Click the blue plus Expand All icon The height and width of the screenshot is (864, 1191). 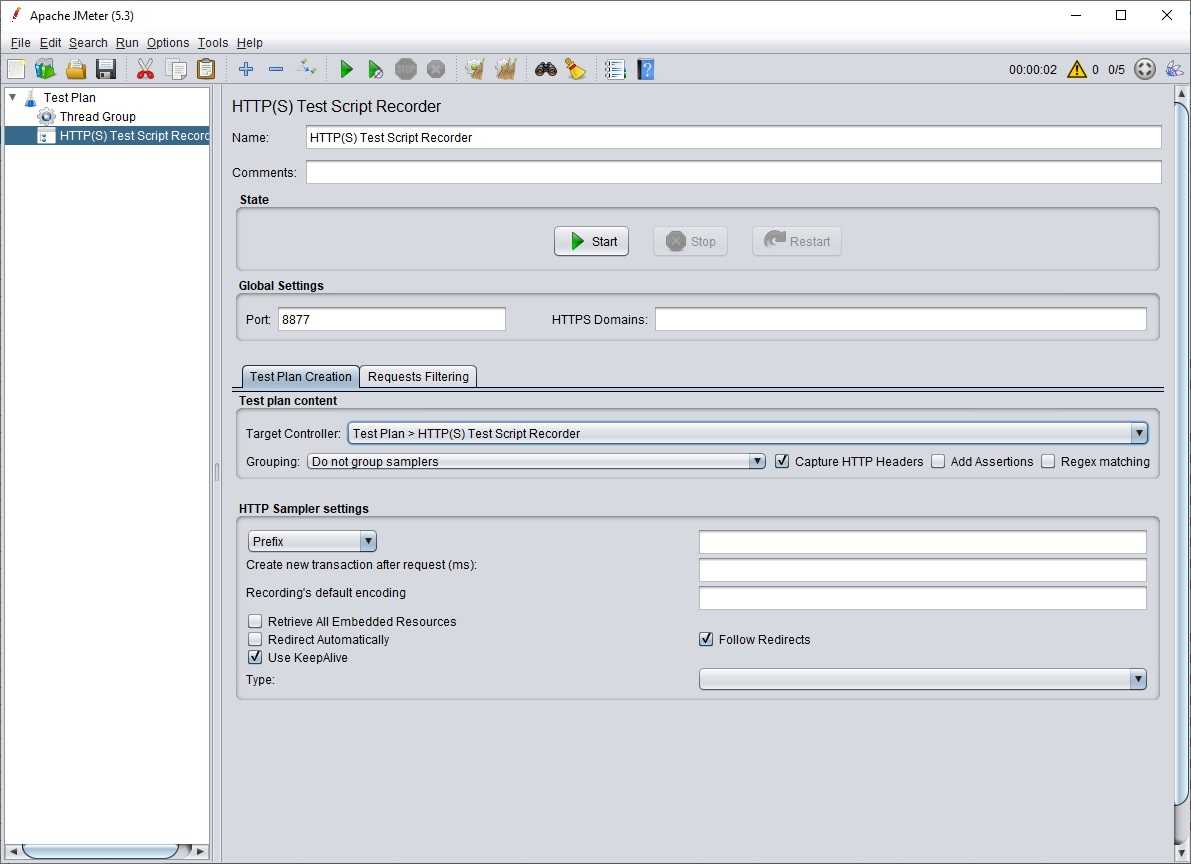point(246,69)
